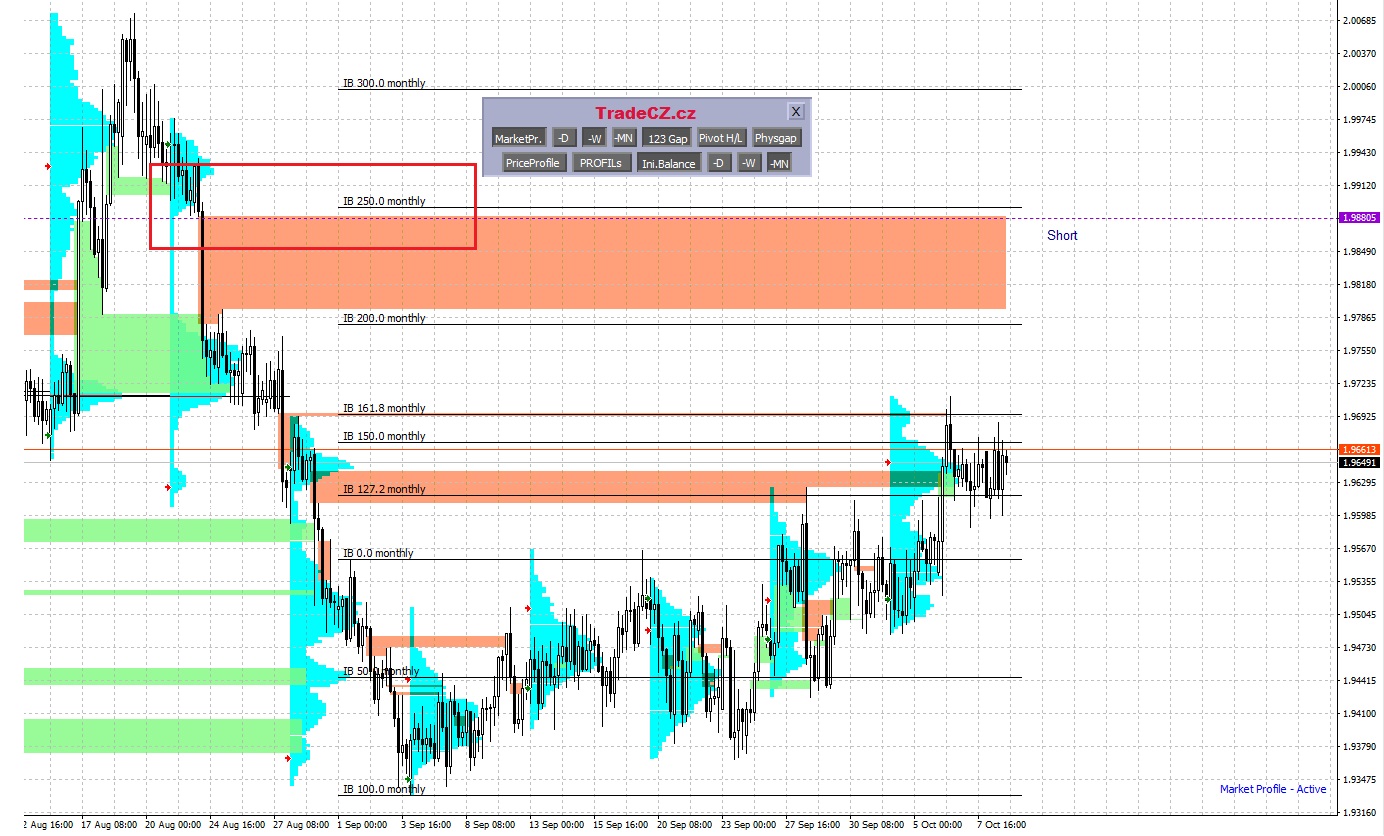Image resolution: width=1384 pixels, height=836 pixels.
Task: Select -D to the right of Ini.Balance
Action: (x=718, y=163)
